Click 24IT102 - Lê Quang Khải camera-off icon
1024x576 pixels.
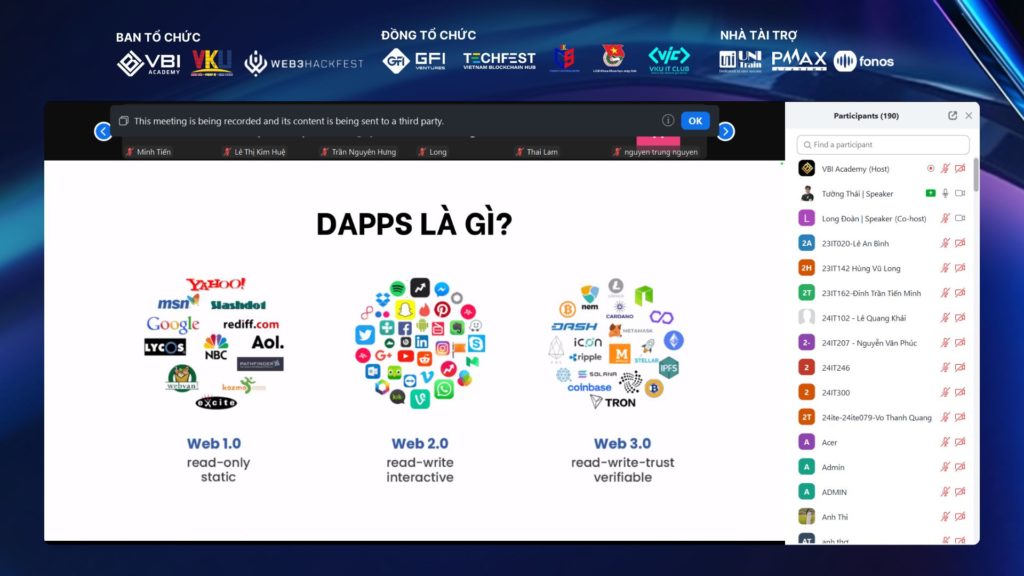[960, 317]
